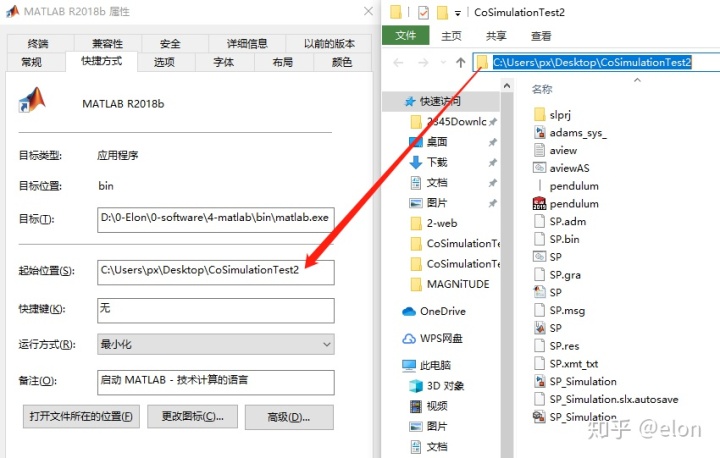Image resolution: width=720 pixels, height=458 pixels.
Task: Select the slprj folder icon
Action: (x=539, y=114)
